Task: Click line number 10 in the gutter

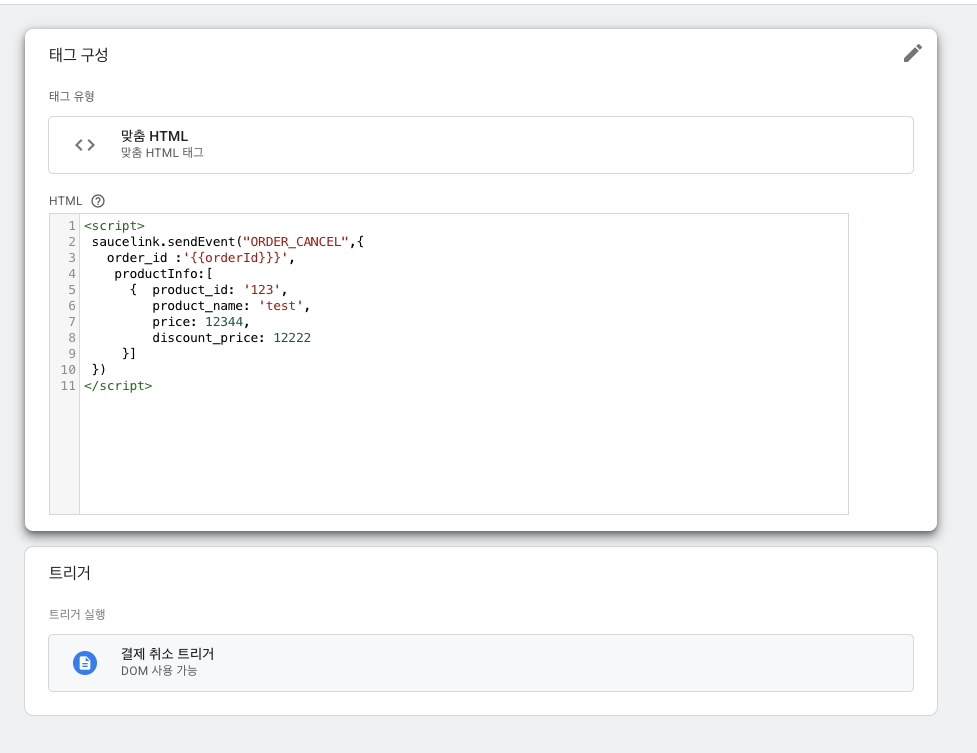Action: pyautogui.click(x=68, y=370)
